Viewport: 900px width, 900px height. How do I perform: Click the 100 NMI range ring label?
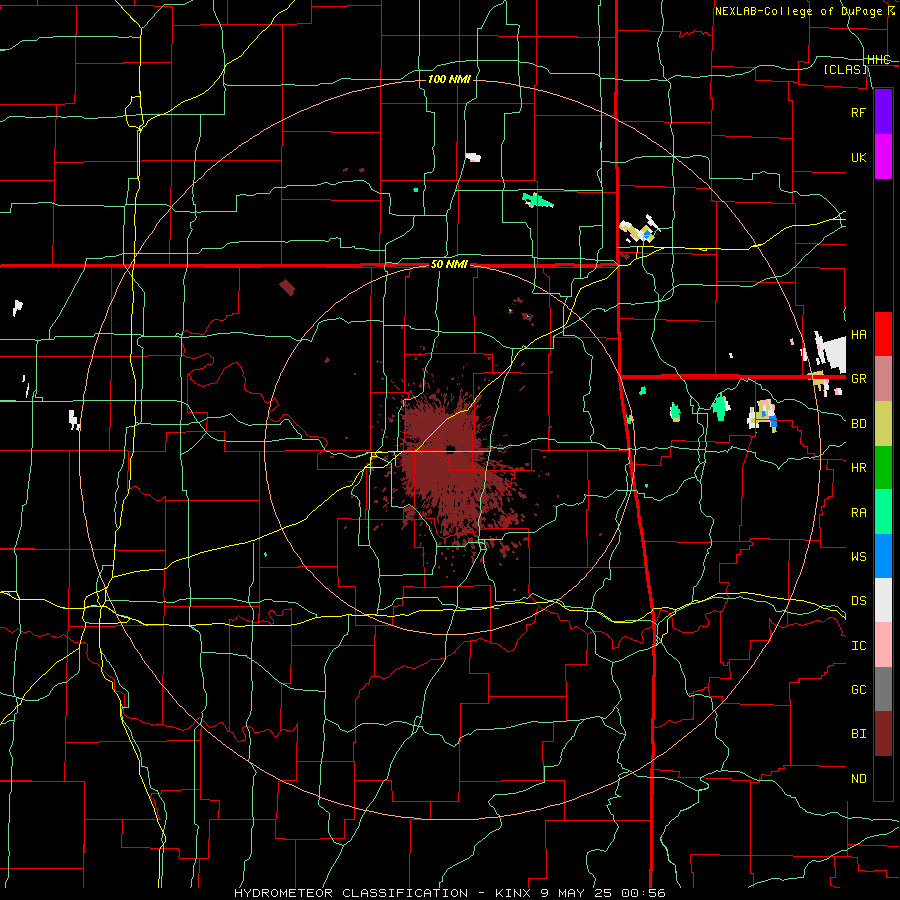[x=449, y=79]
